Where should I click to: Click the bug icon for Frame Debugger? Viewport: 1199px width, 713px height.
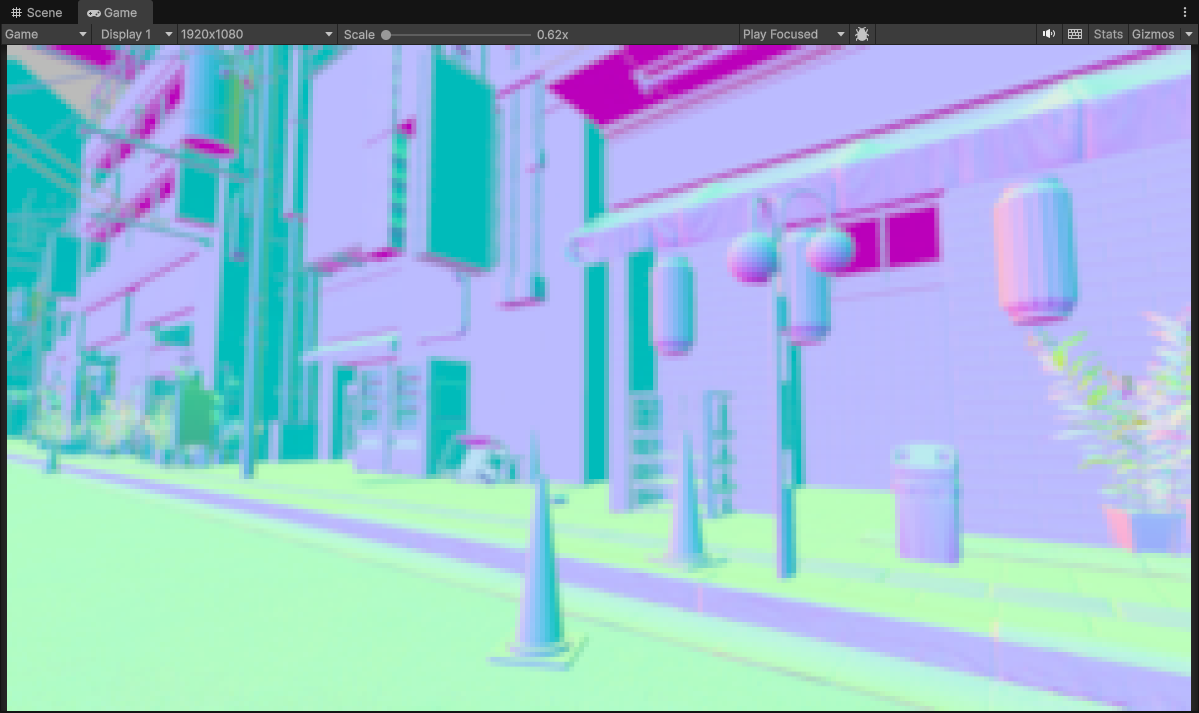pos(862,34)
